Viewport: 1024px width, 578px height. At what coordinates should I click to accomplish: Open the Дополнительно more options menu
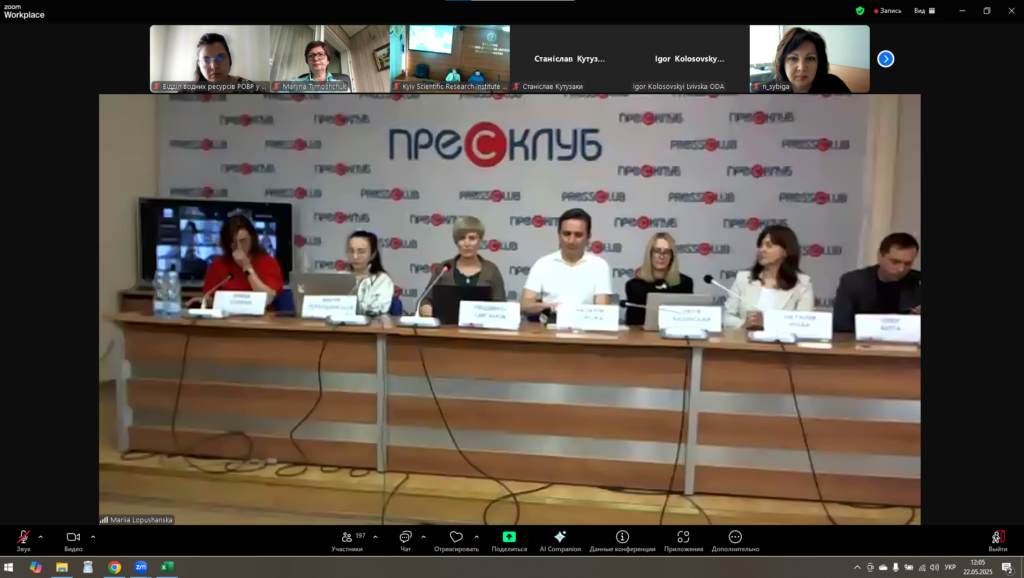tap(735, 540)
